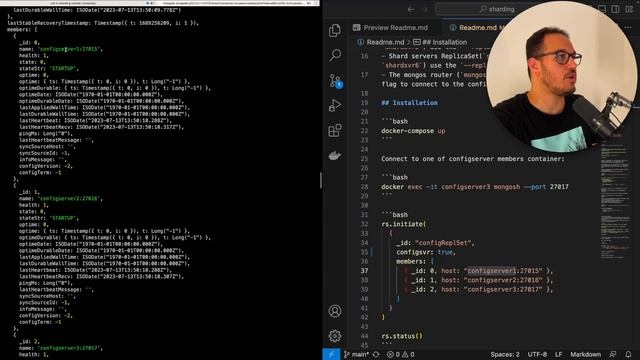This screenshot has width=640, height=360.
Task: Click the 'rs.initiate(' line in editor
Action: click(404, 224)
